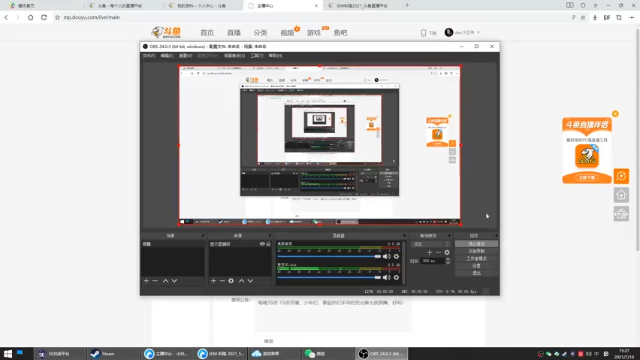
Task: Open the OBS Tools (T) menu
Action: [x=257, y=56]
